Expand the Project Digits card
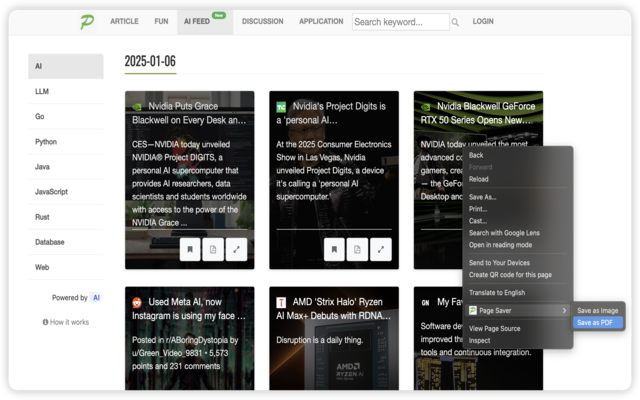 (381, 249)
